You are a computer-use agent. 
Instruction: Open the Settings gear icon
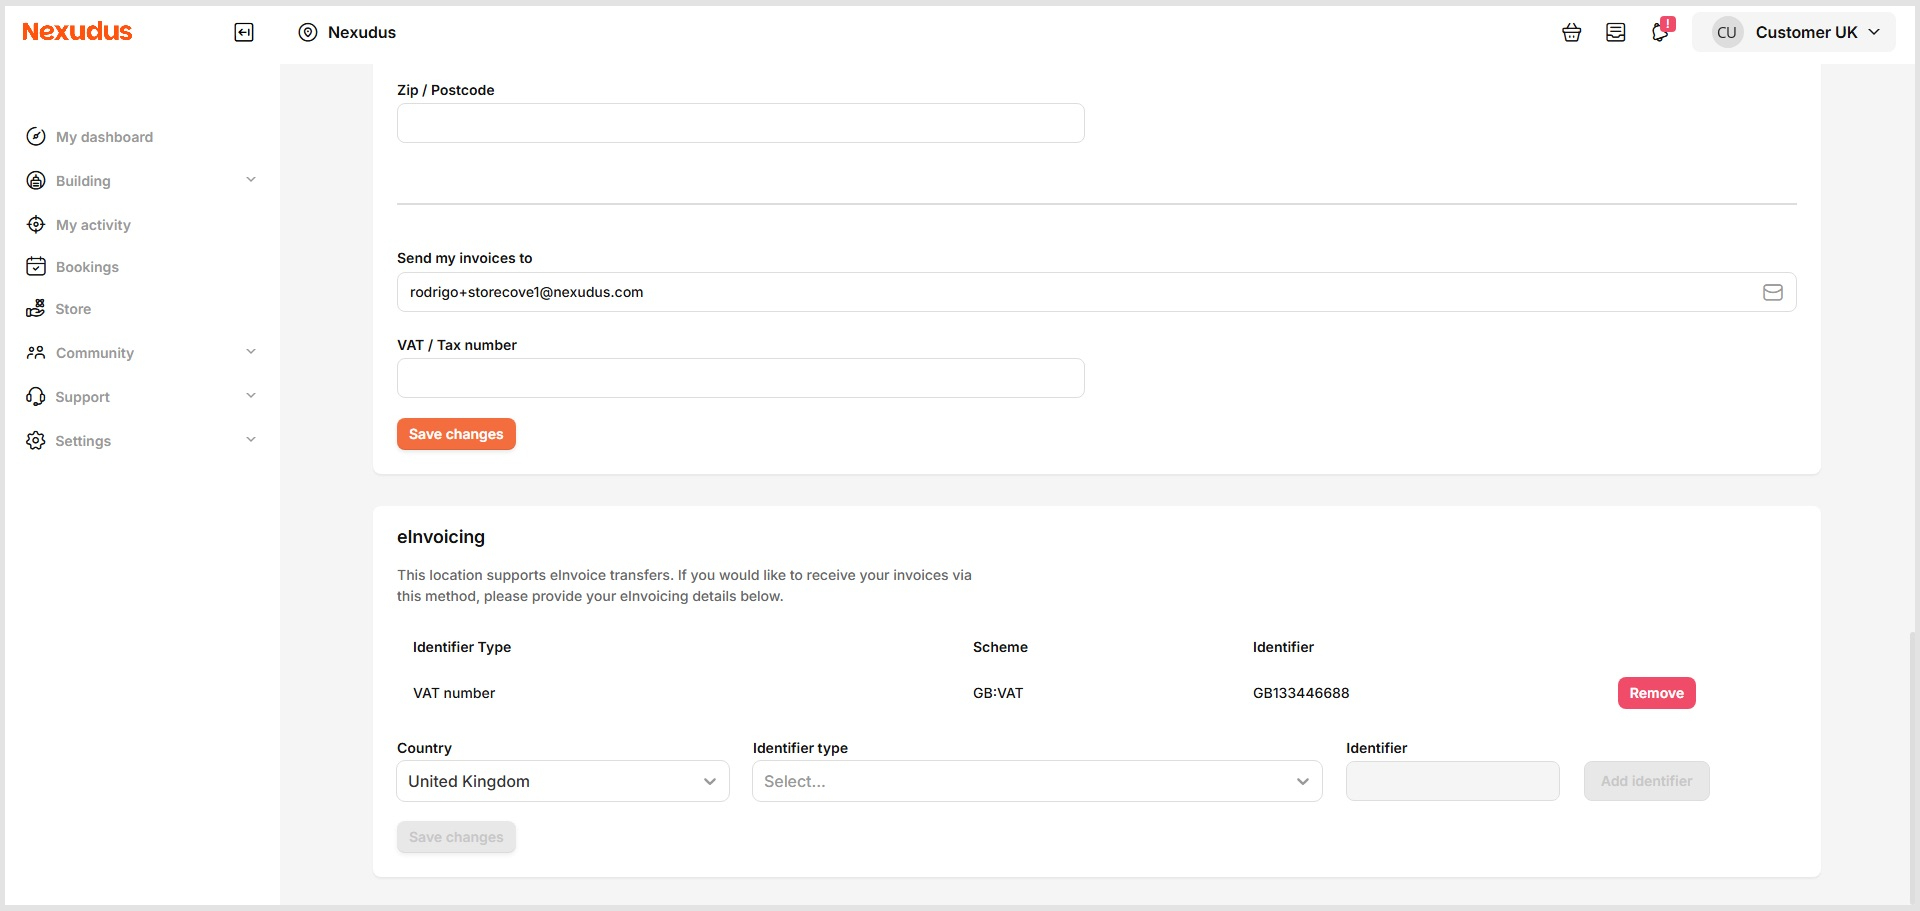click(36, 440)
